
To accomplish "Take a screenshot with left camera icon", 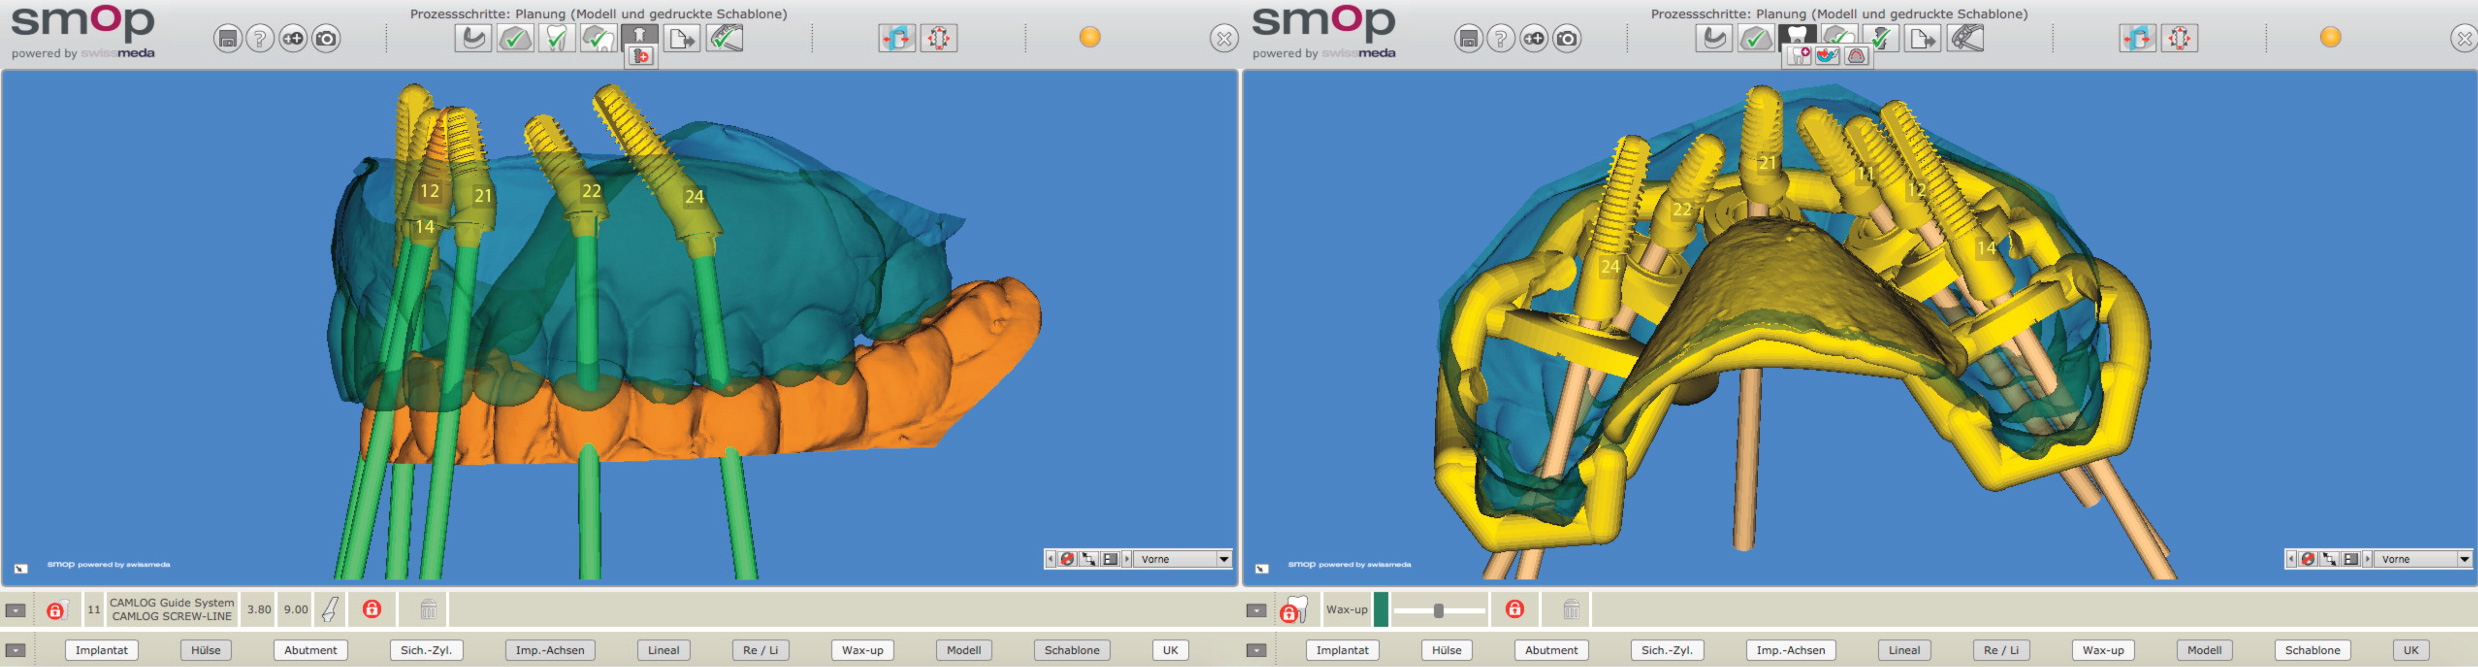I will pyautogui.click(x=326, y=39).
